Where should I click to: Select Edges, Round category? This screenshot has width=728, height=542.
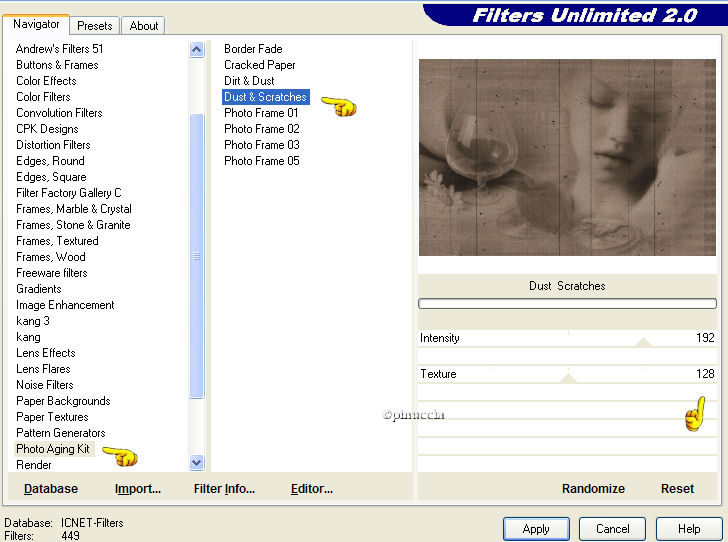point(50,161)
